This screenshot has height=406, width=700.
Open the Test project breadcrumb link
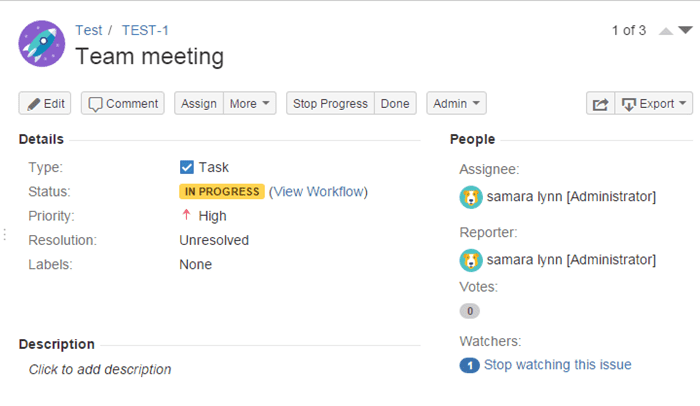click(x=88, y=30)
